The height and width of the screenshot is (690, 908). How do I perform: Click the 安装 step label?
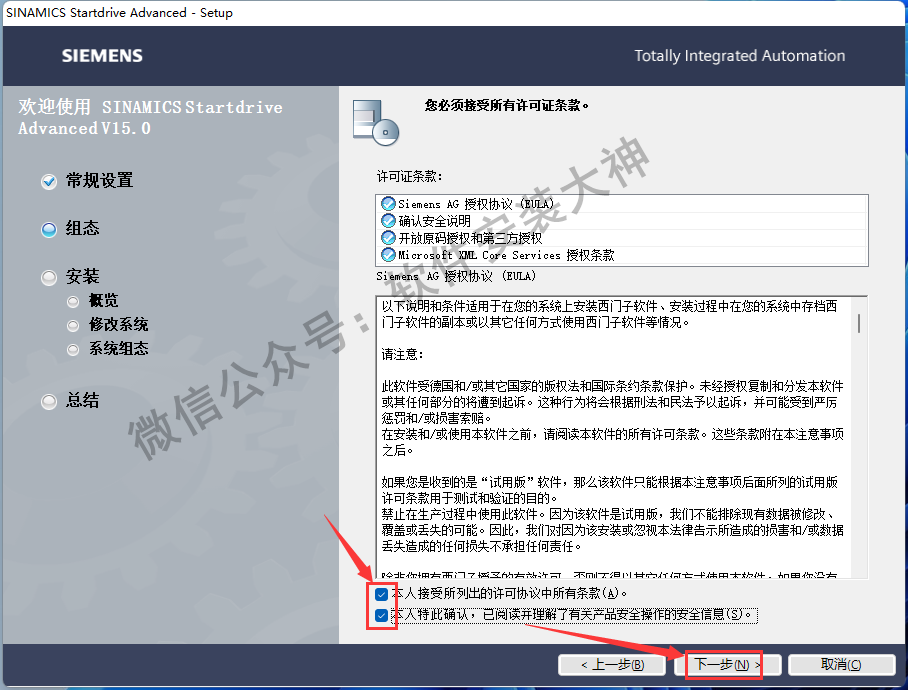pos(82,276)
